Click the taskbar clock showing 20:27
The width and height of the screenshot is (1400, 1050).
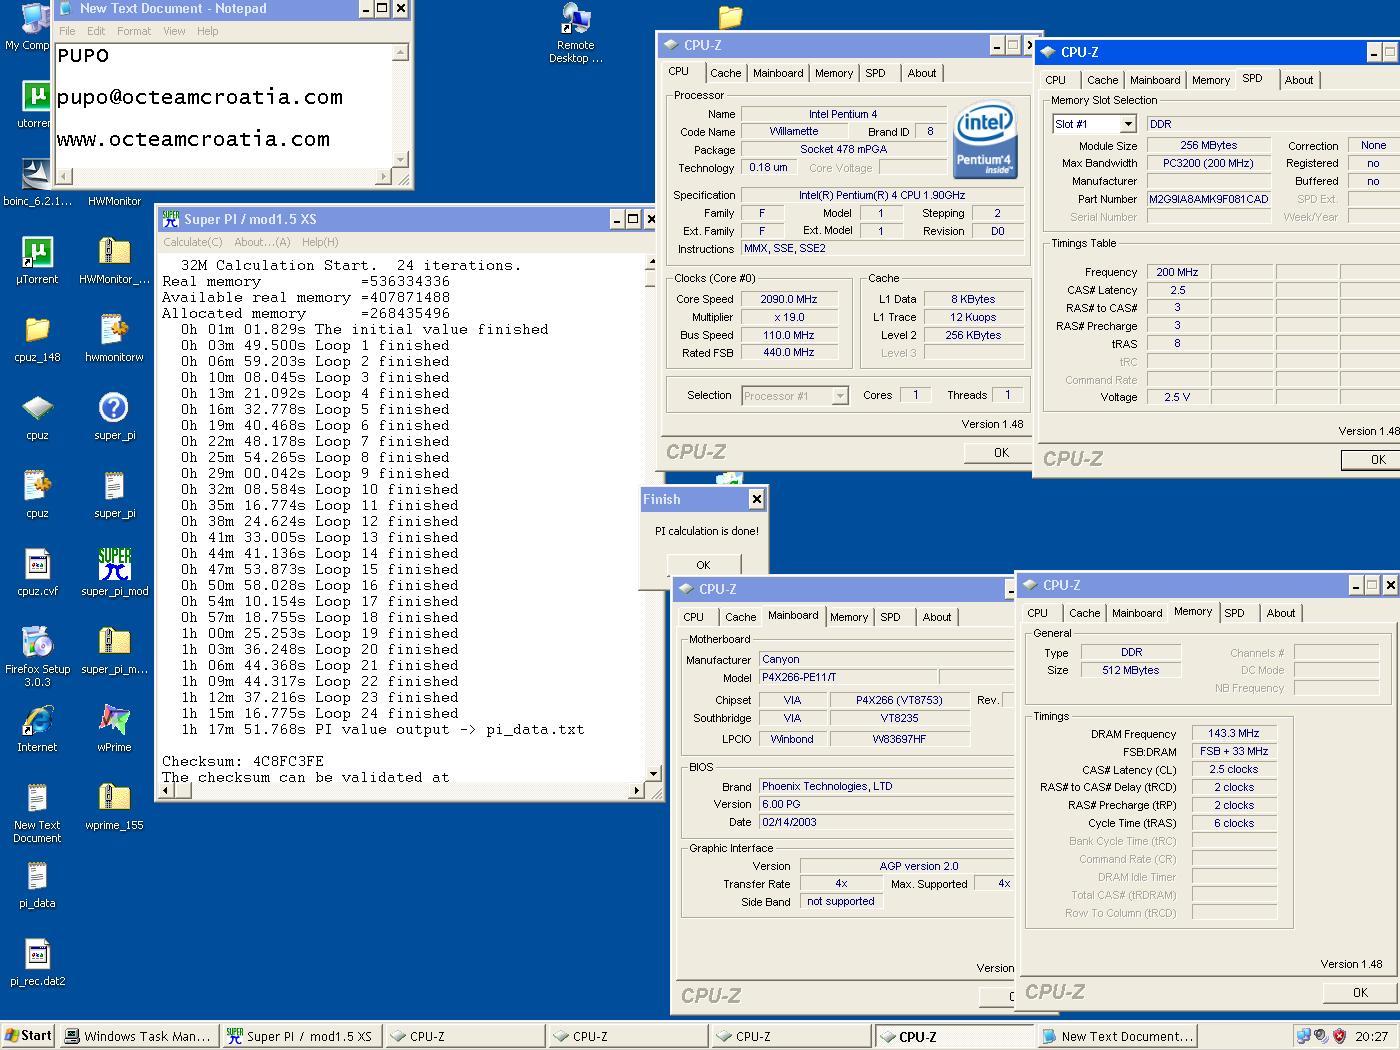[x=1371, y=1036]
